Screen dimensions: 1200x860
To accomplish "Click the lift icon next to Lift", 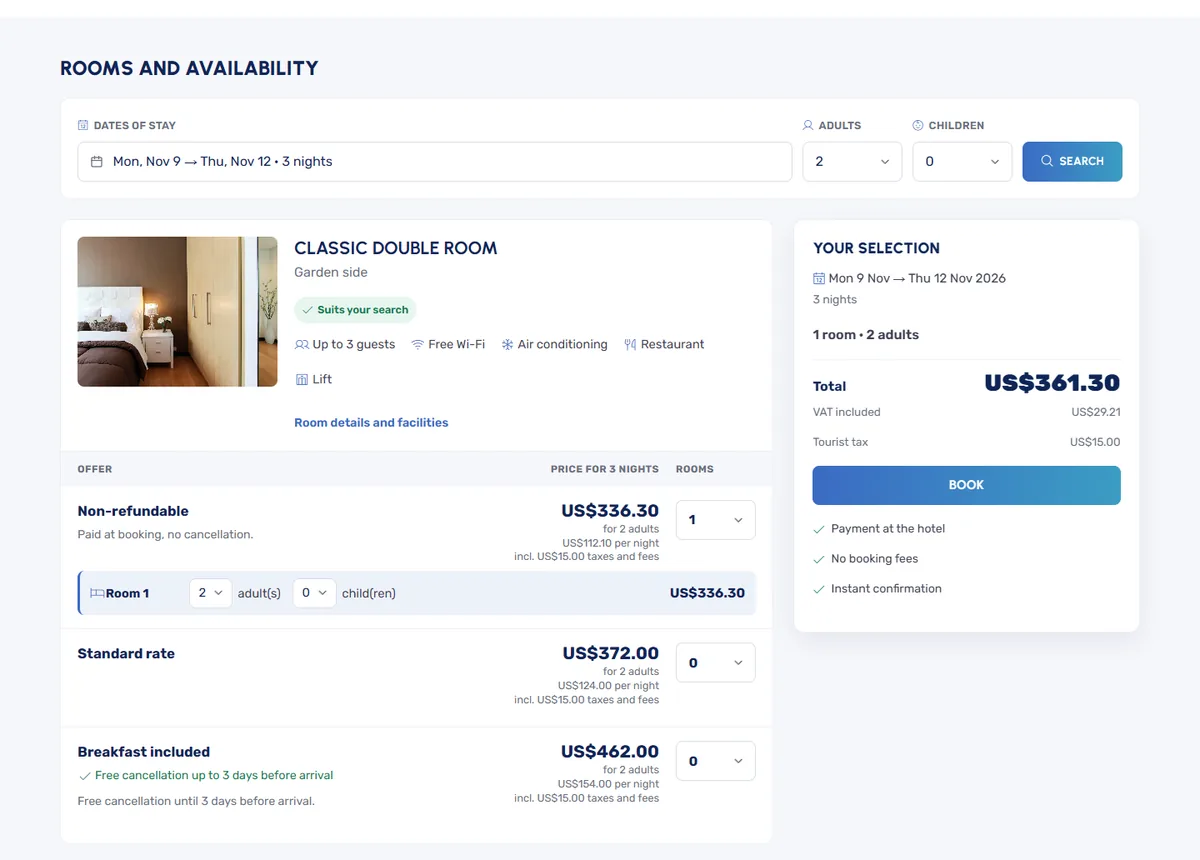I will (301, 380).
